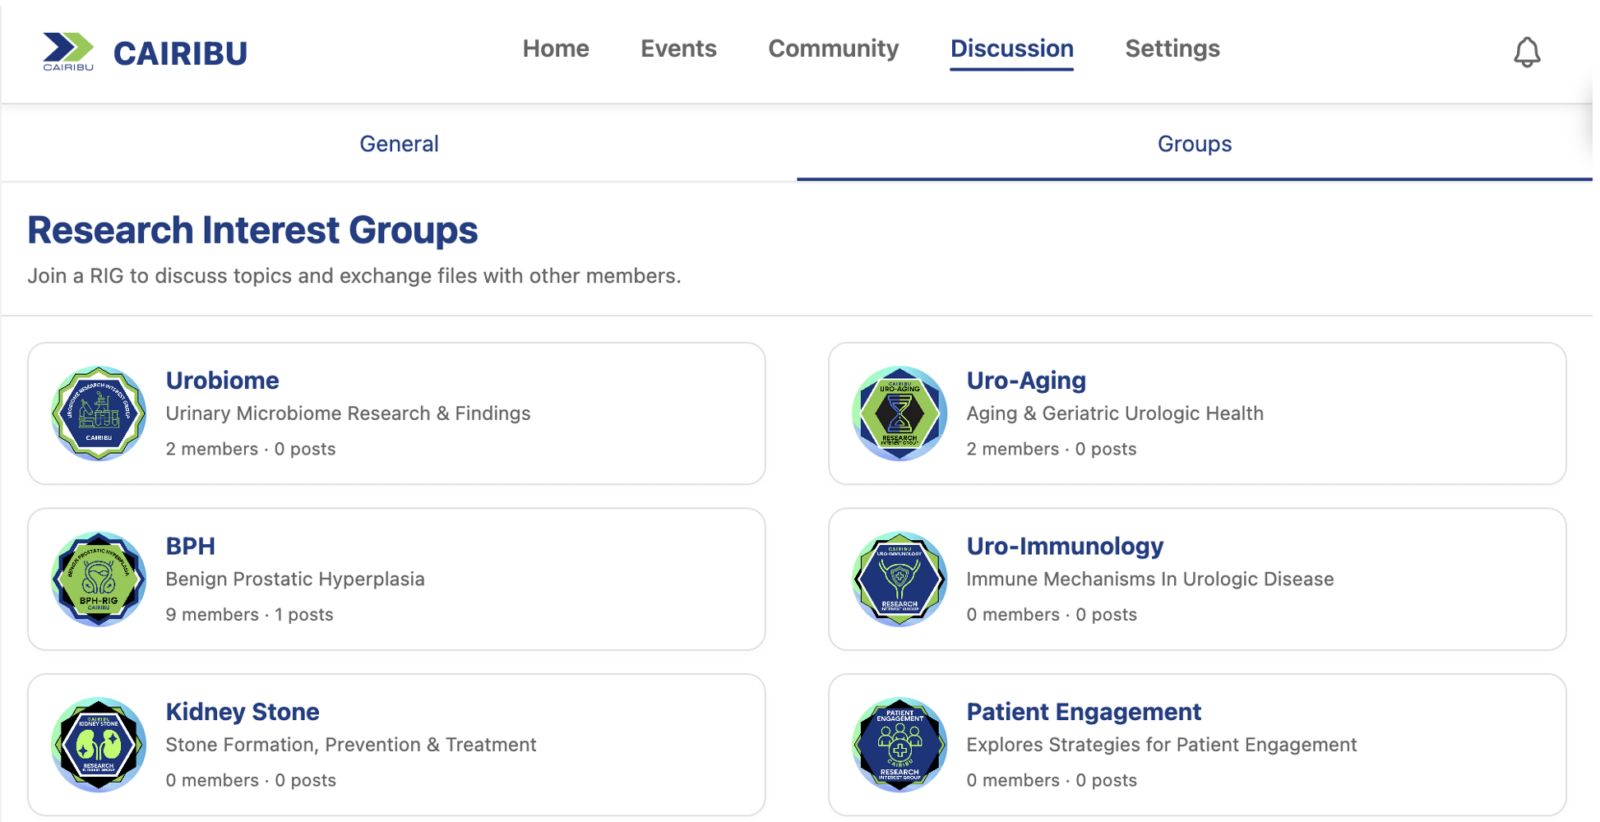
Task: Click the "Join a RIG to discuss topics" subtitle
Action: pyautogui.click(x=354, y=276)
